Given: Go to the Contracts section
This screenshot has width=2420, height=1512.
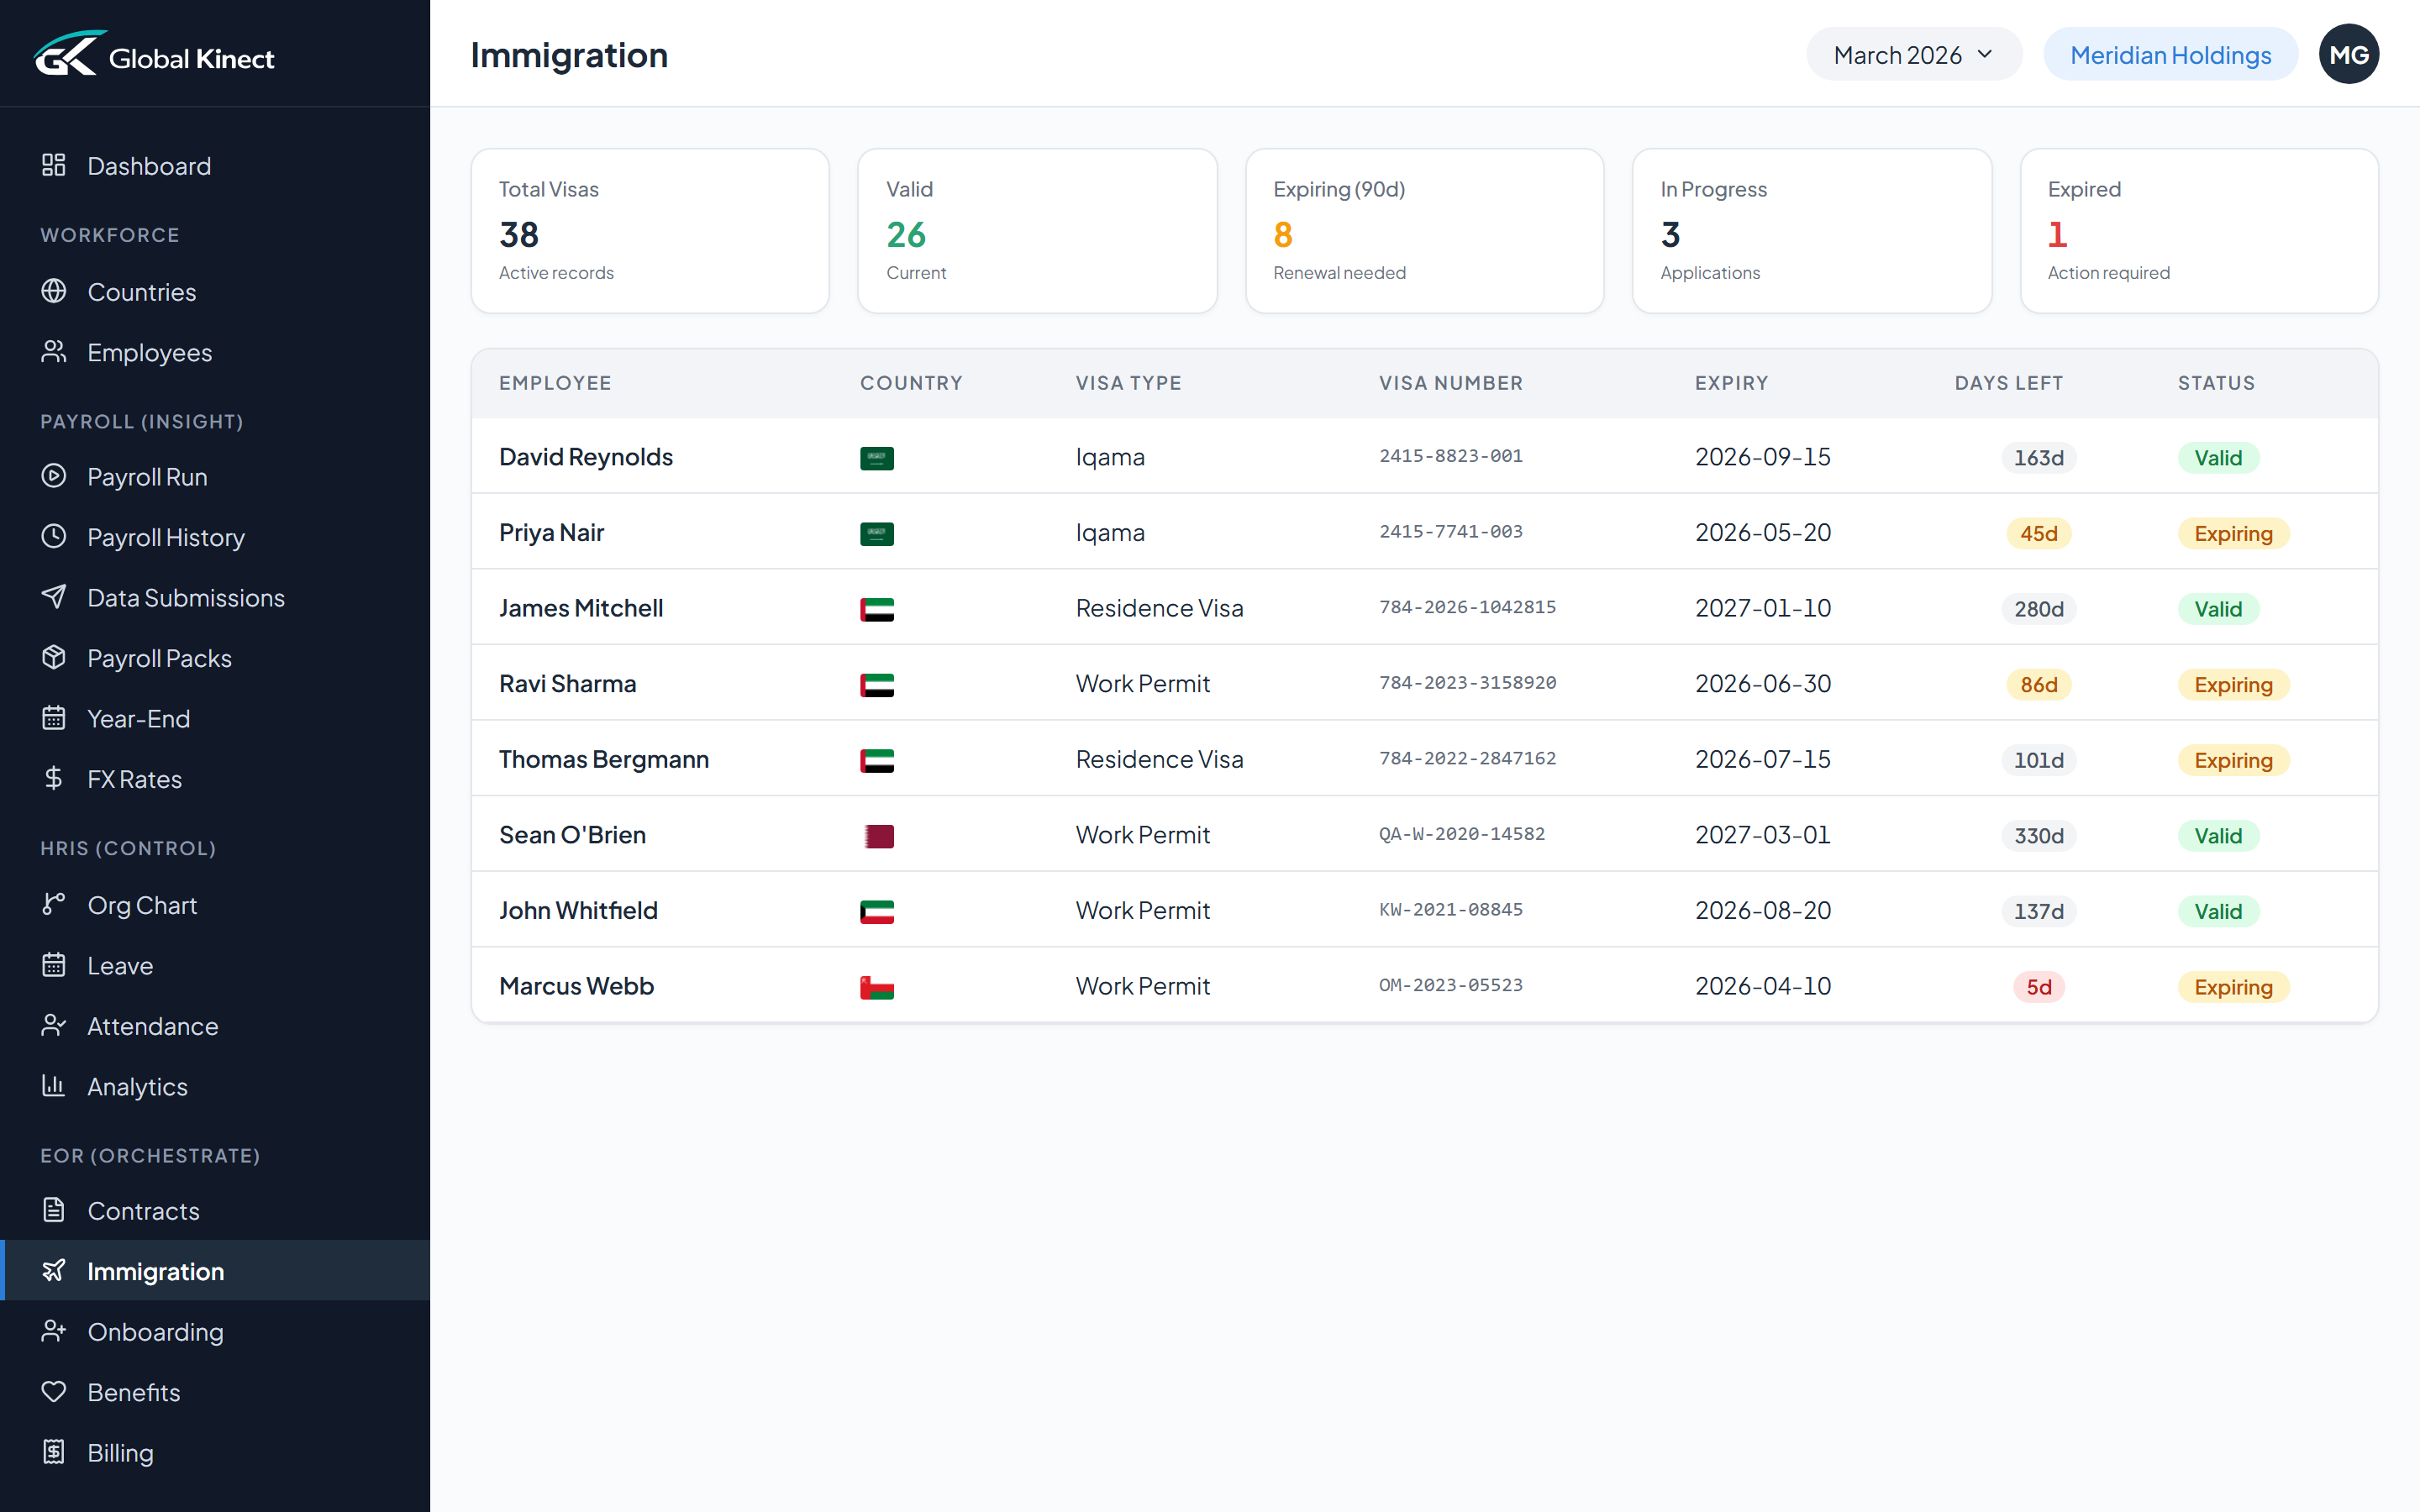Looking at the screenshot, I should click(145, 1210).
